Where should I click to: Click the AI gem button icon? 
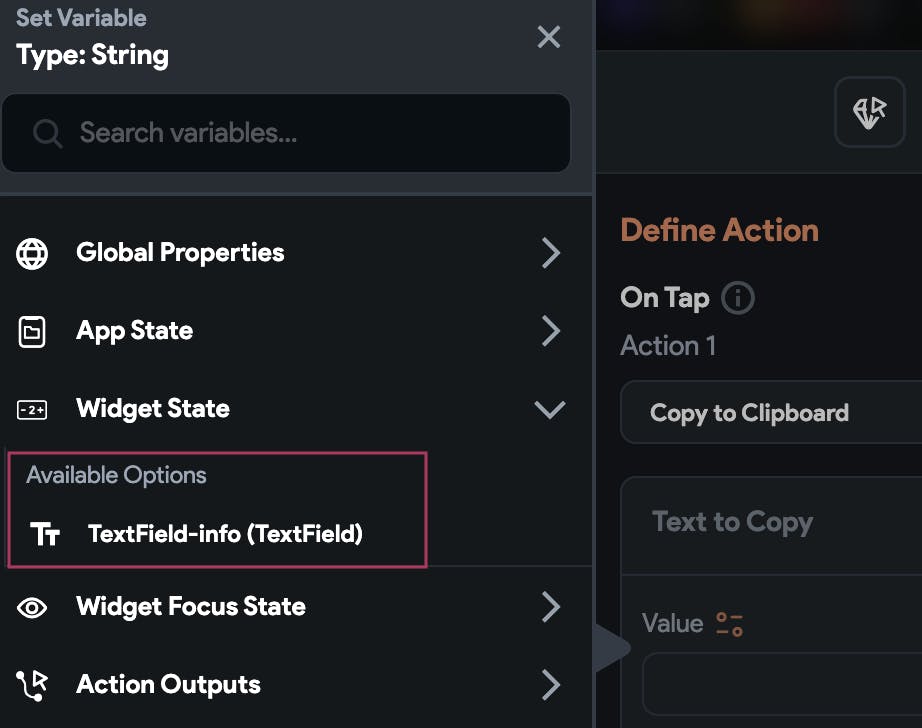point(869,112)
